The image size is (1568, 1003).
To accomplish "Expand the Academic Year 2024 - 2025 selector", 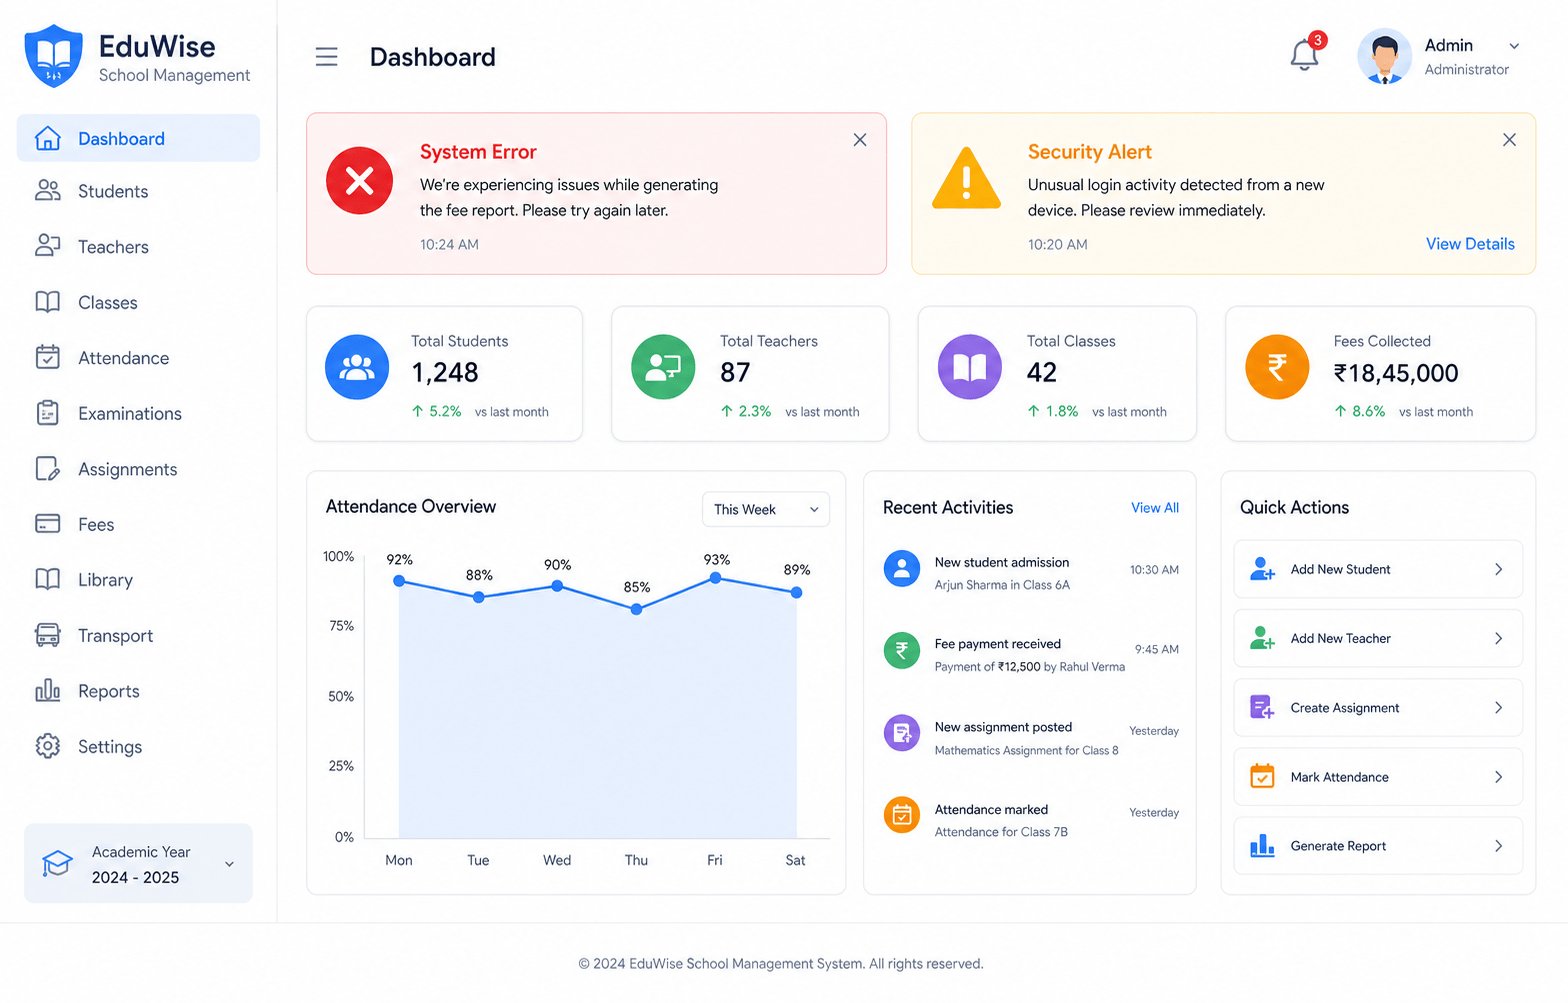I will (x=138, y=863).
